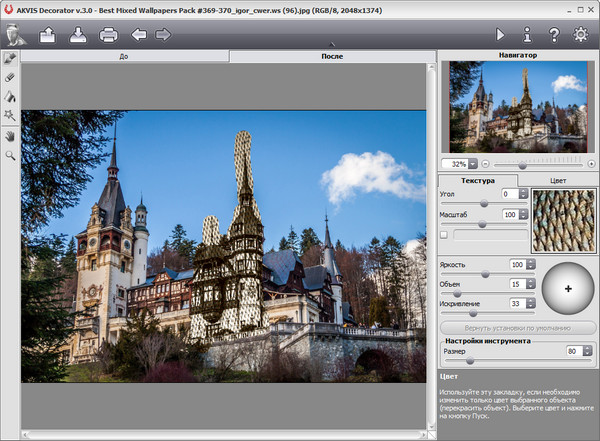Open program info via the 'i' icon
600x441 pixels.
coord(527,35)
